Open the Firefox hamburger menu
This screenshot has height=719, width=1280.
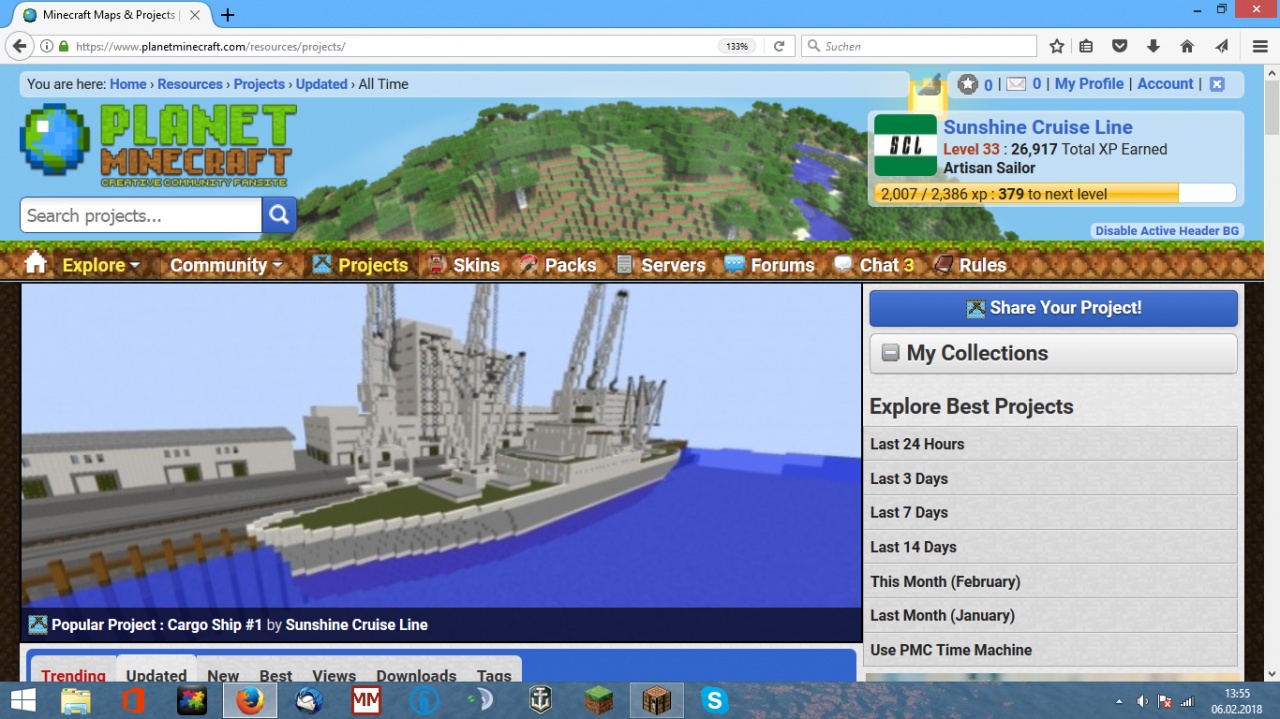pos(1260,46)
